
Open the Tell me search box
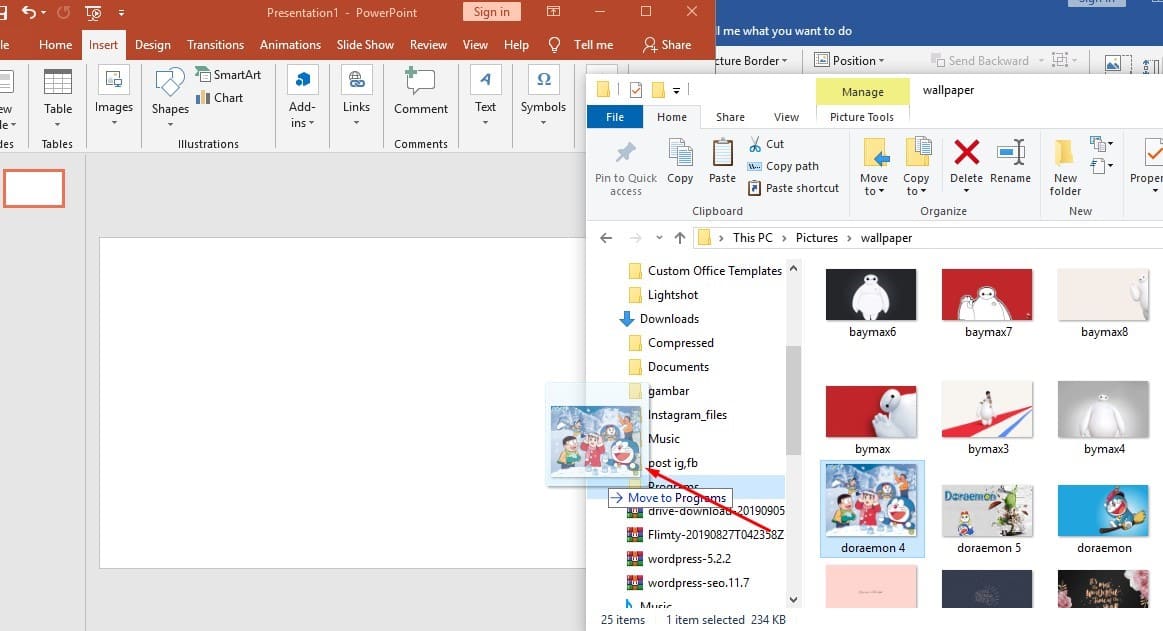581,44
